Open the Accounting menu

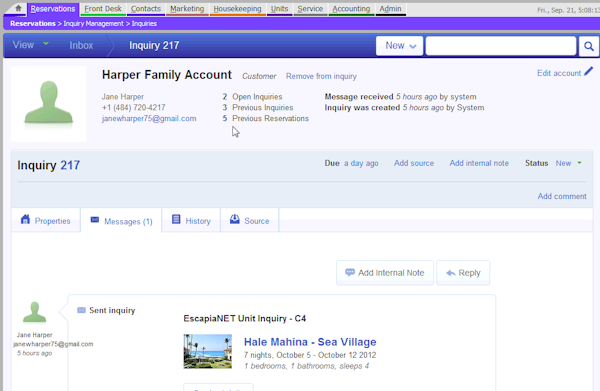point(351,9)
